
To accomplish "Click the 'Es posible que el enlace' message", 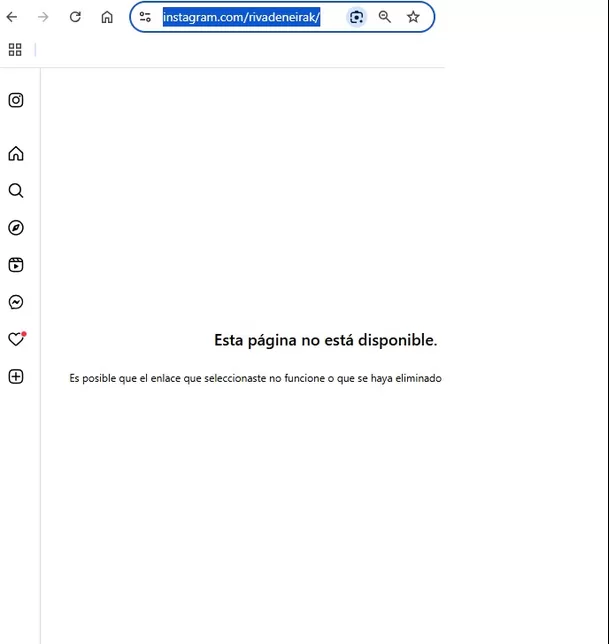I will (x=255, y=379).
